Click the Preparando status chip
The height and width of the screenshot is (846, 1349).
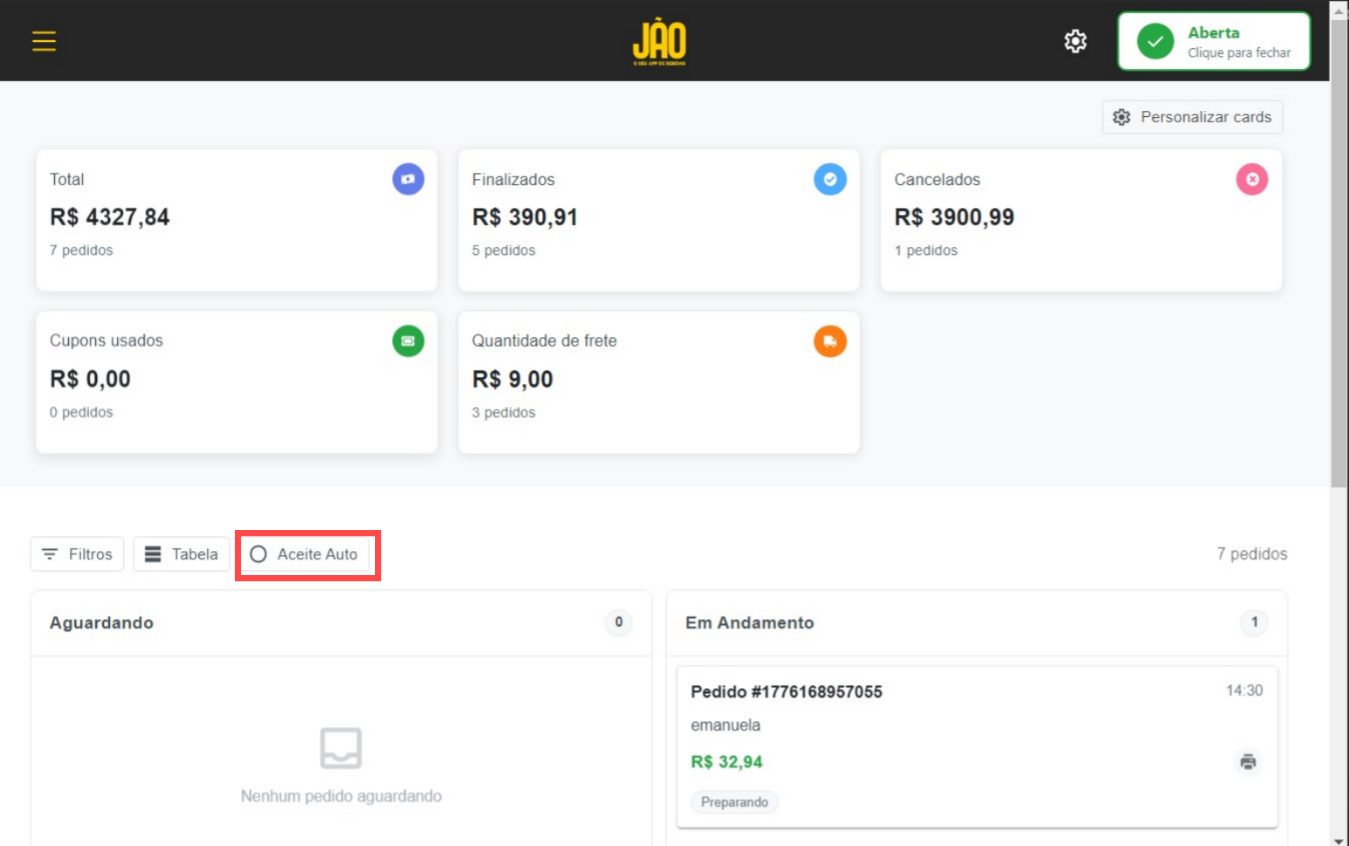[735, 802]
